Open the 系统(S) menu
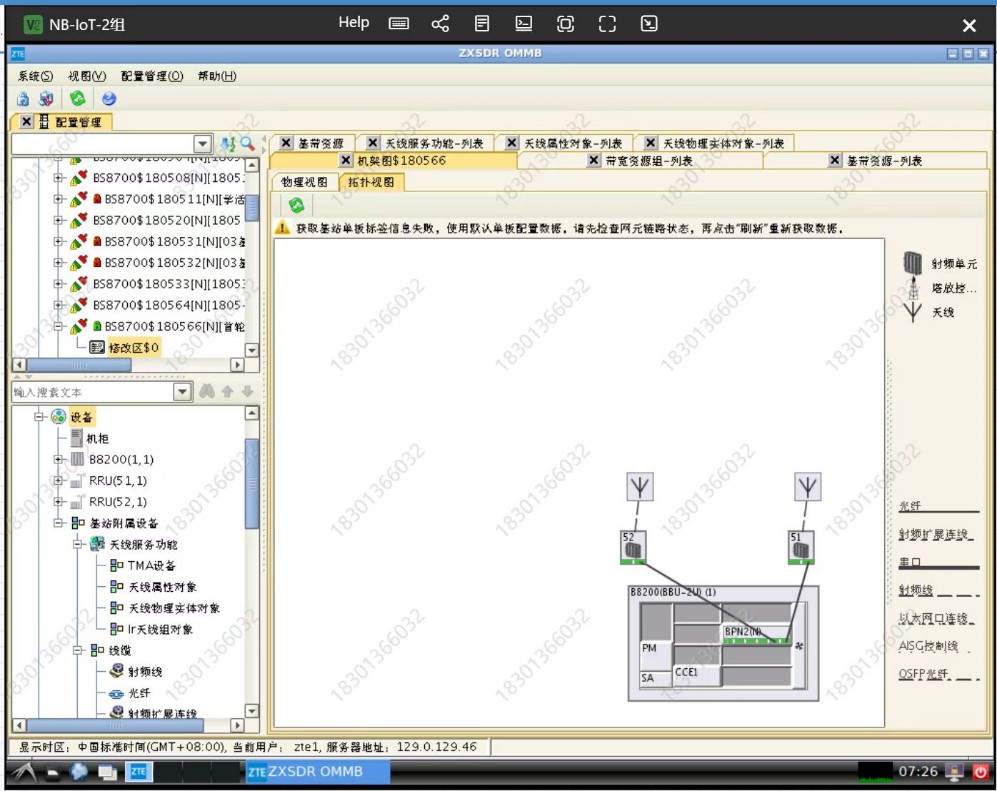This screenshot has width=997, height=791. (x=36, y=76)
